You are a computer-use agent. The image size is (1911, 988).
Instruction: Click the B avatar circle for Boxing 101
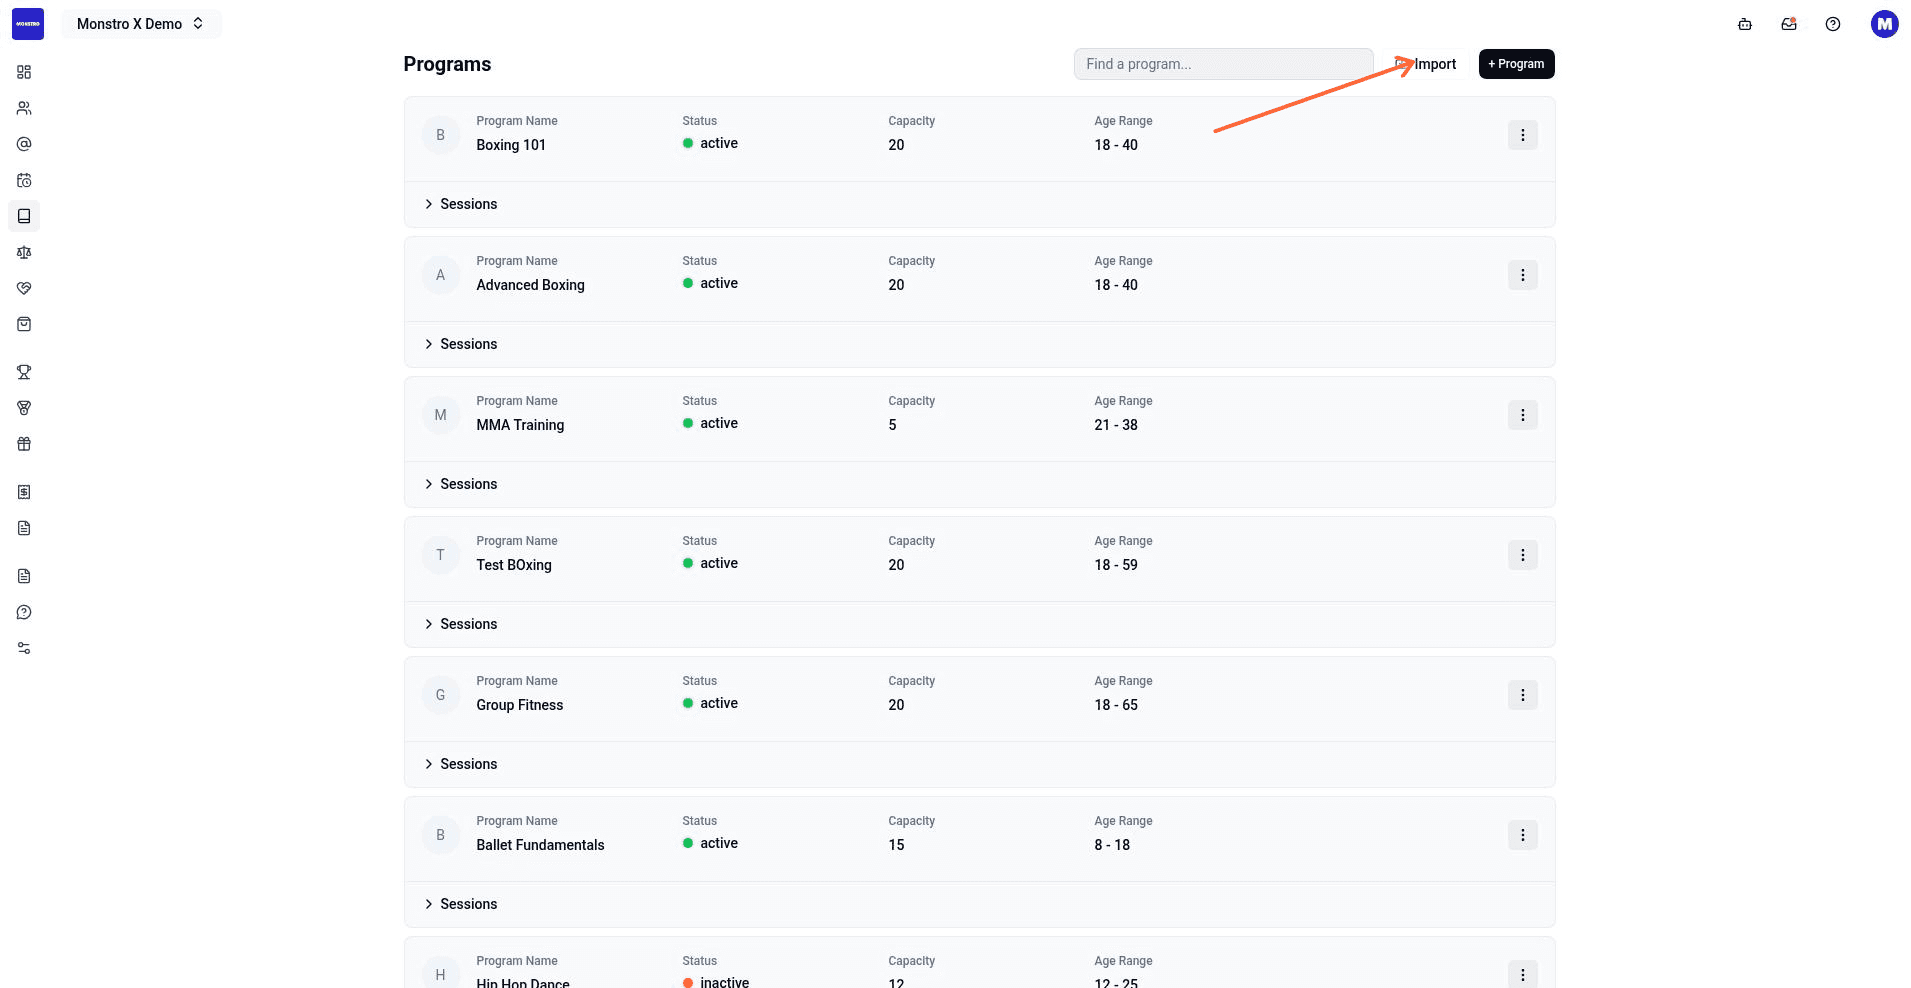pos(440,135)
